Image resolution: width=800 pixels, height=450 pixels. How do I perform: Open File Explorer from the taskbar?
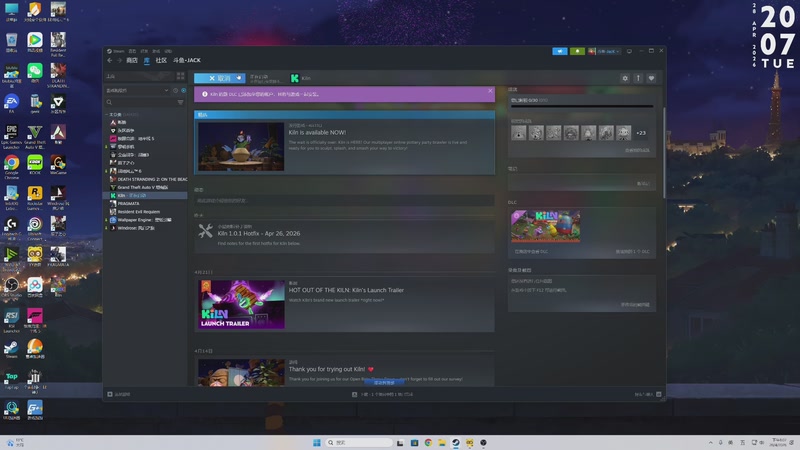(x=442, y=442)
